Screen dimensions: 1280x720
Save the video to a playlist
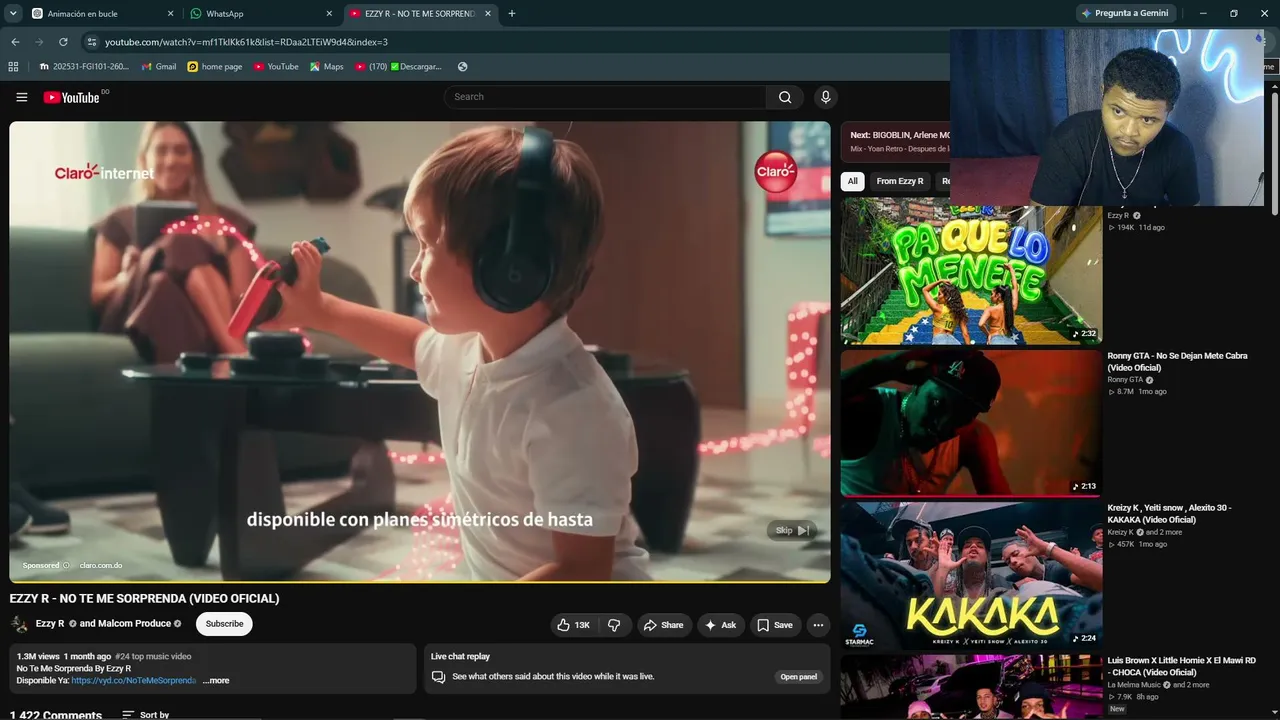coord(775,625)
